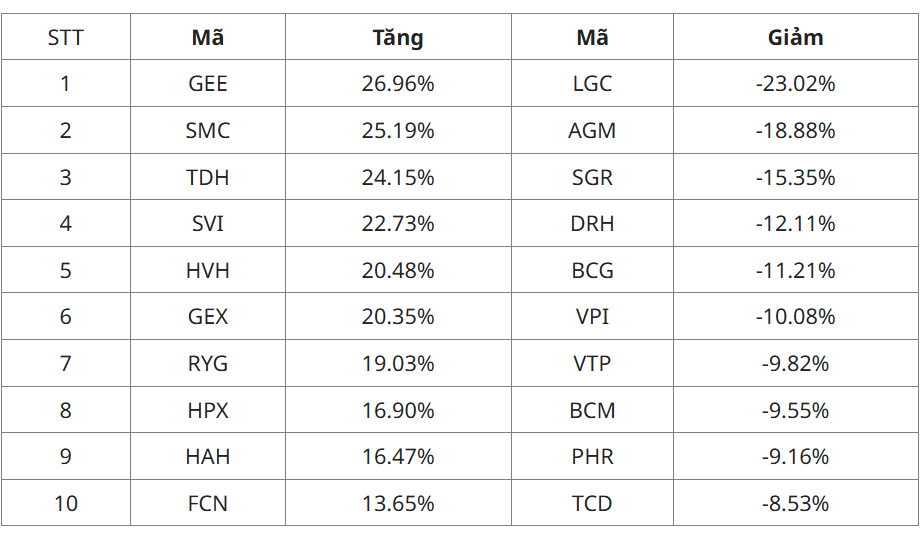
Task: Click the -23.02% decrease value
Action: (x=795, y=84)
